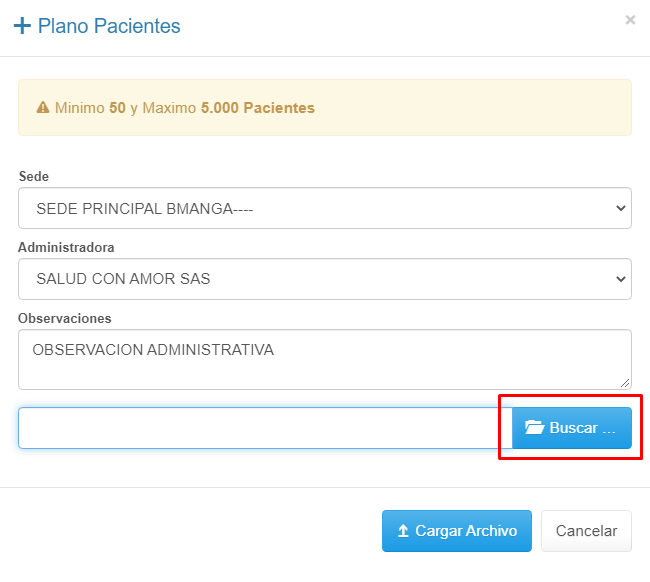The image size is (650, 582).
Task: Click the Administradora field label
Action: click(x=66, y=247)
